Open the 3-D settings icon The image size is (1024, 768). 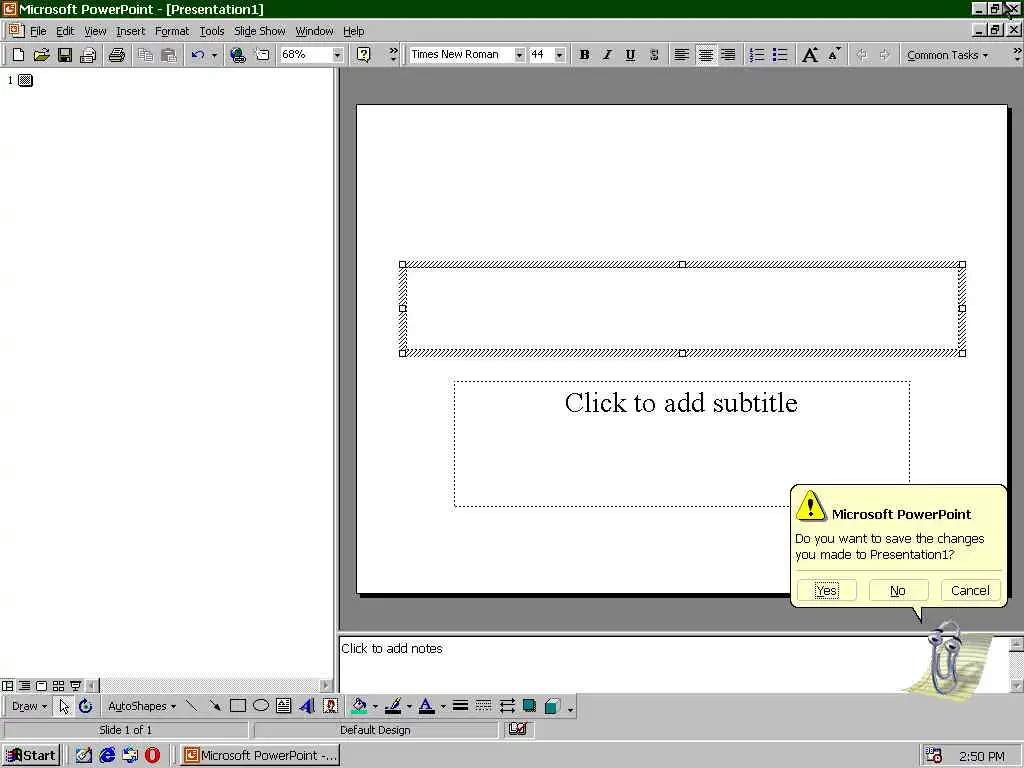552,706
